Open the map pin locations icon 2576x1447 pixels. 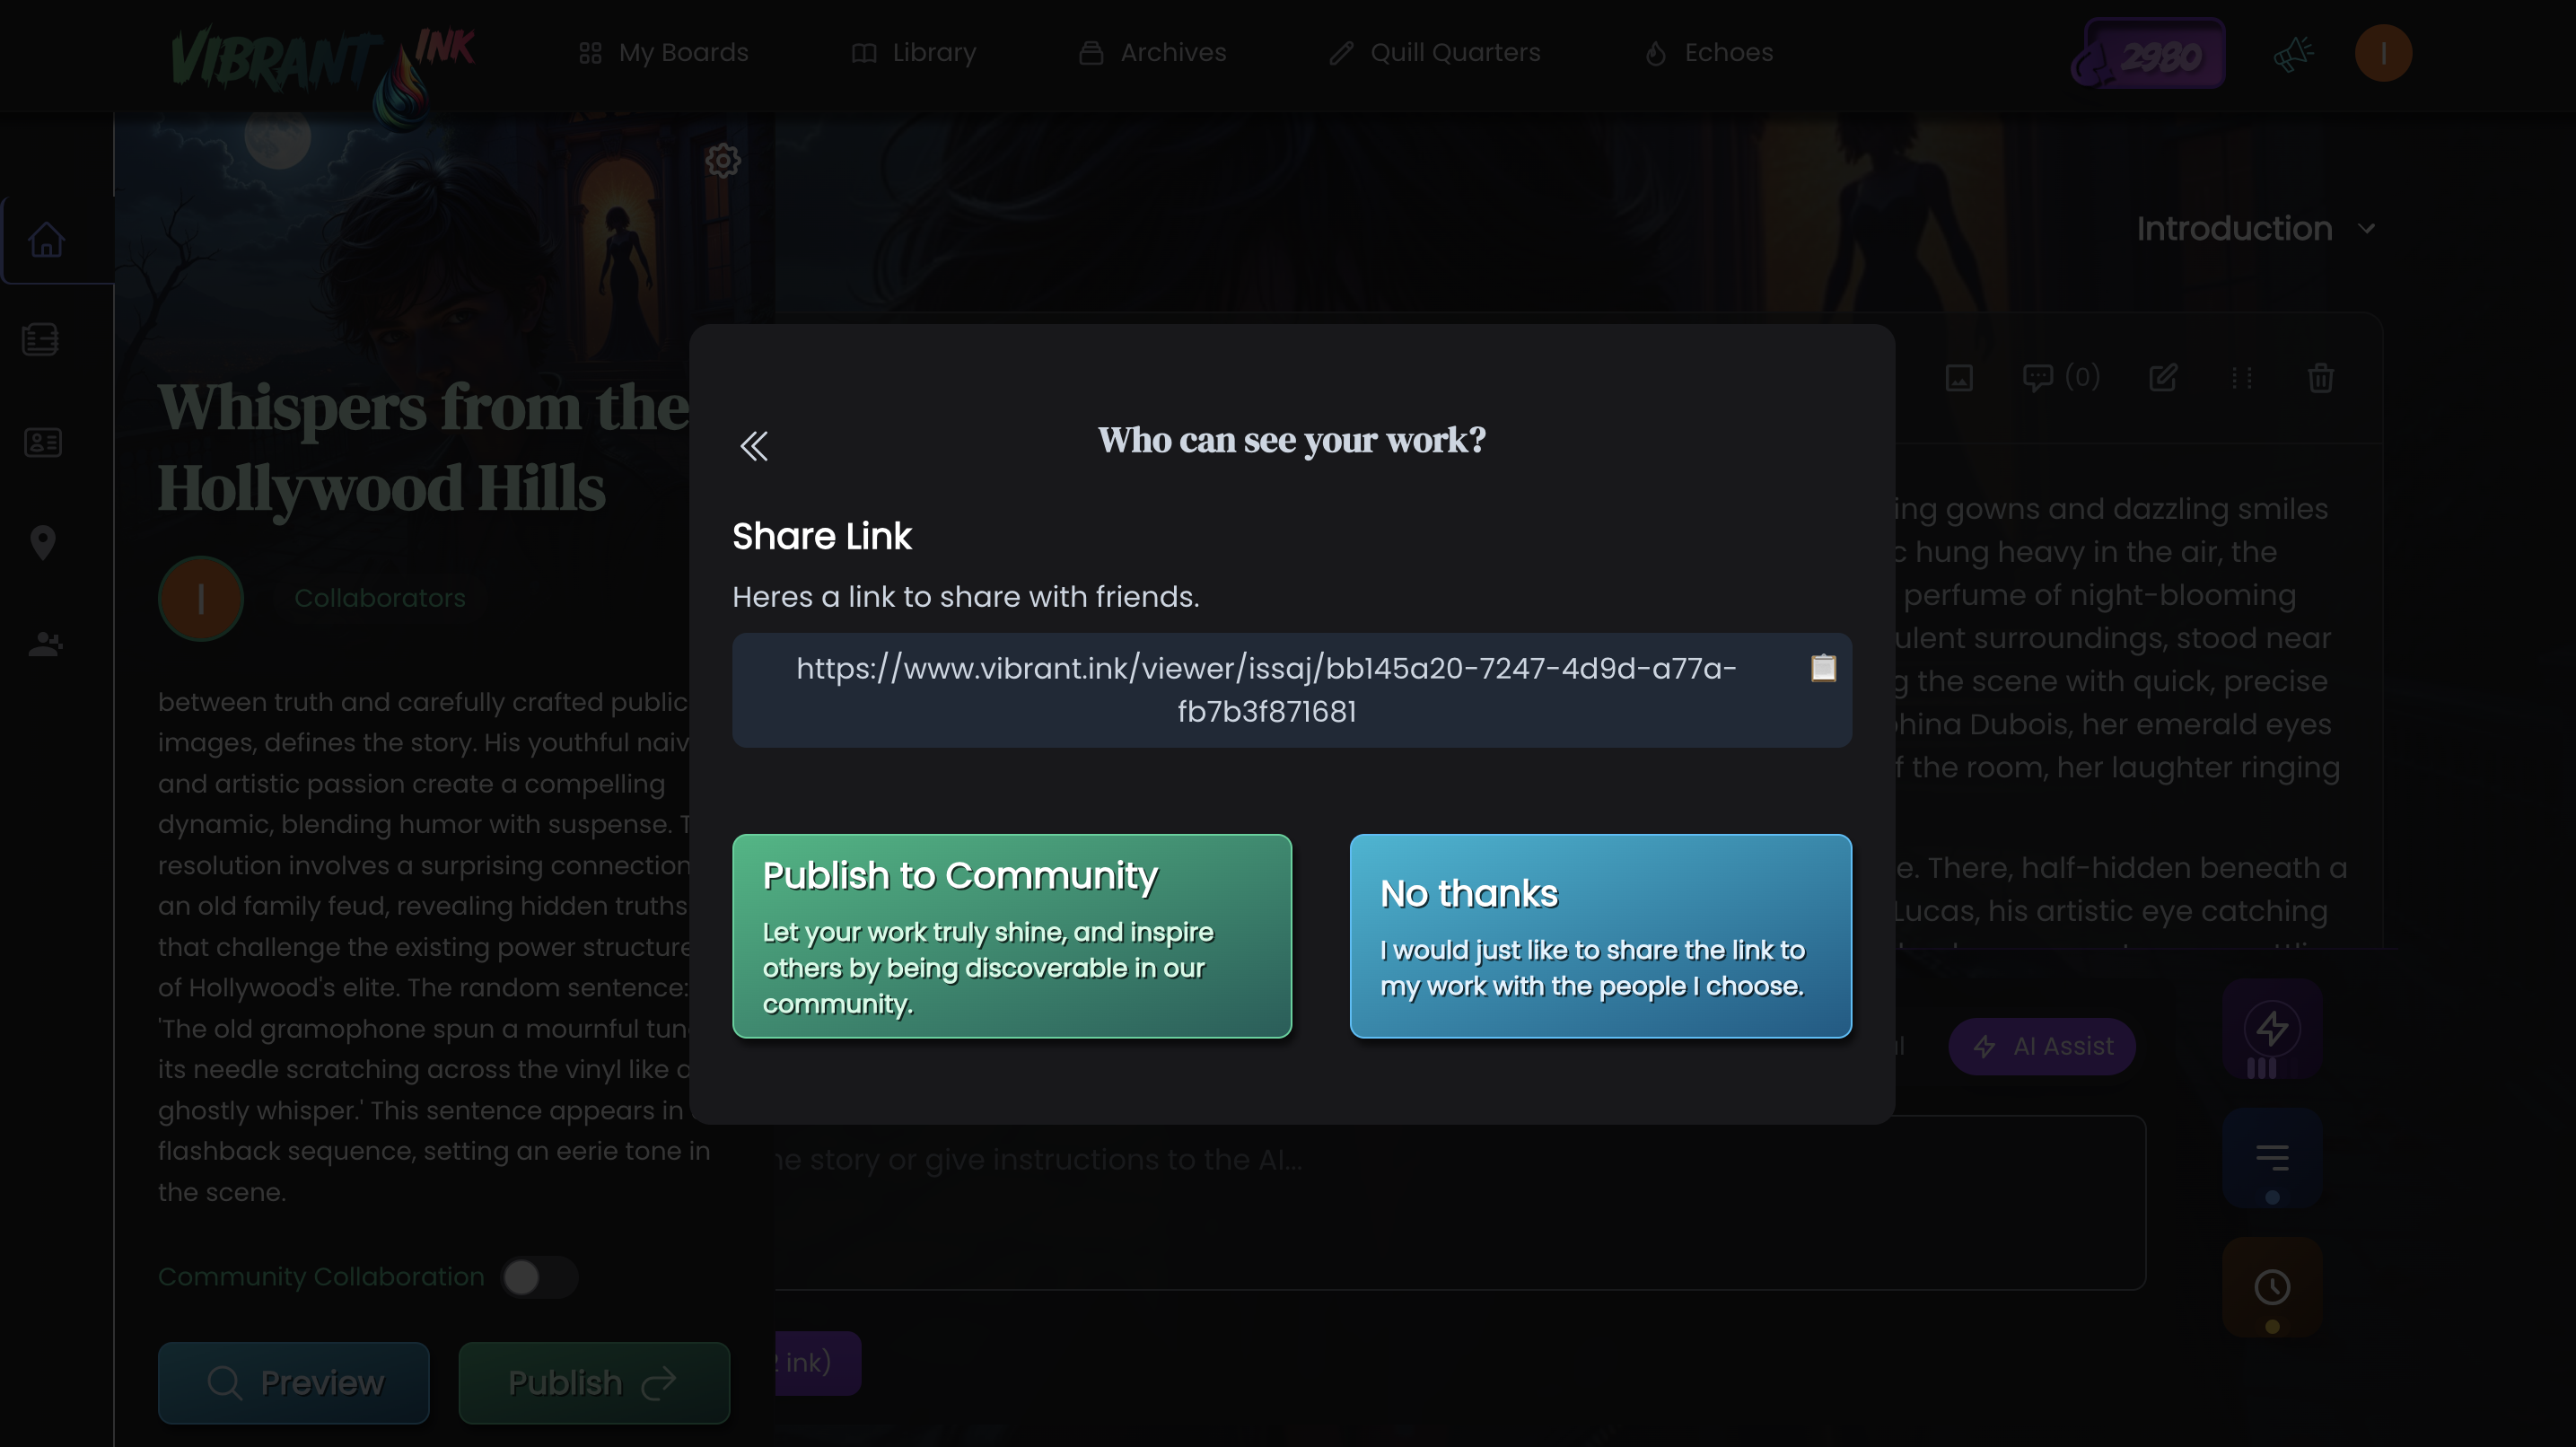pyautogui.click(x=43, y=542)
